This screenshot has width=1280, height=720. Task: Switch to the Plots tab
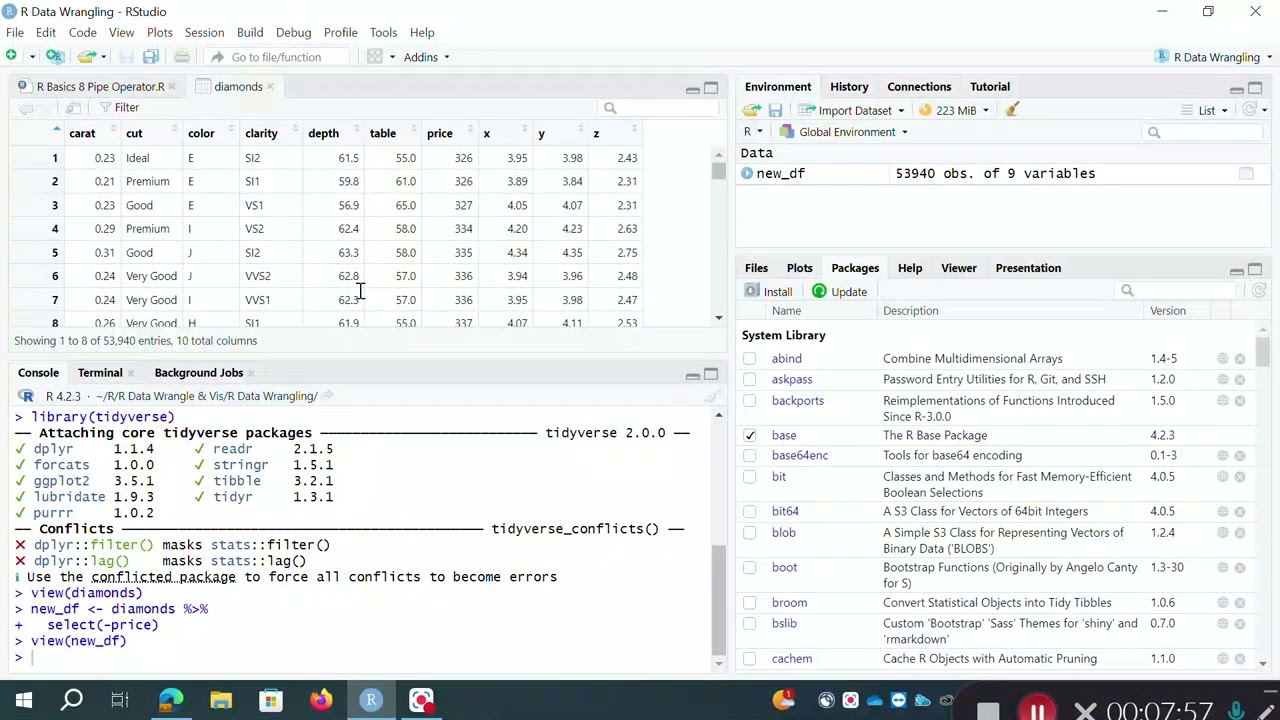(799, 268)
